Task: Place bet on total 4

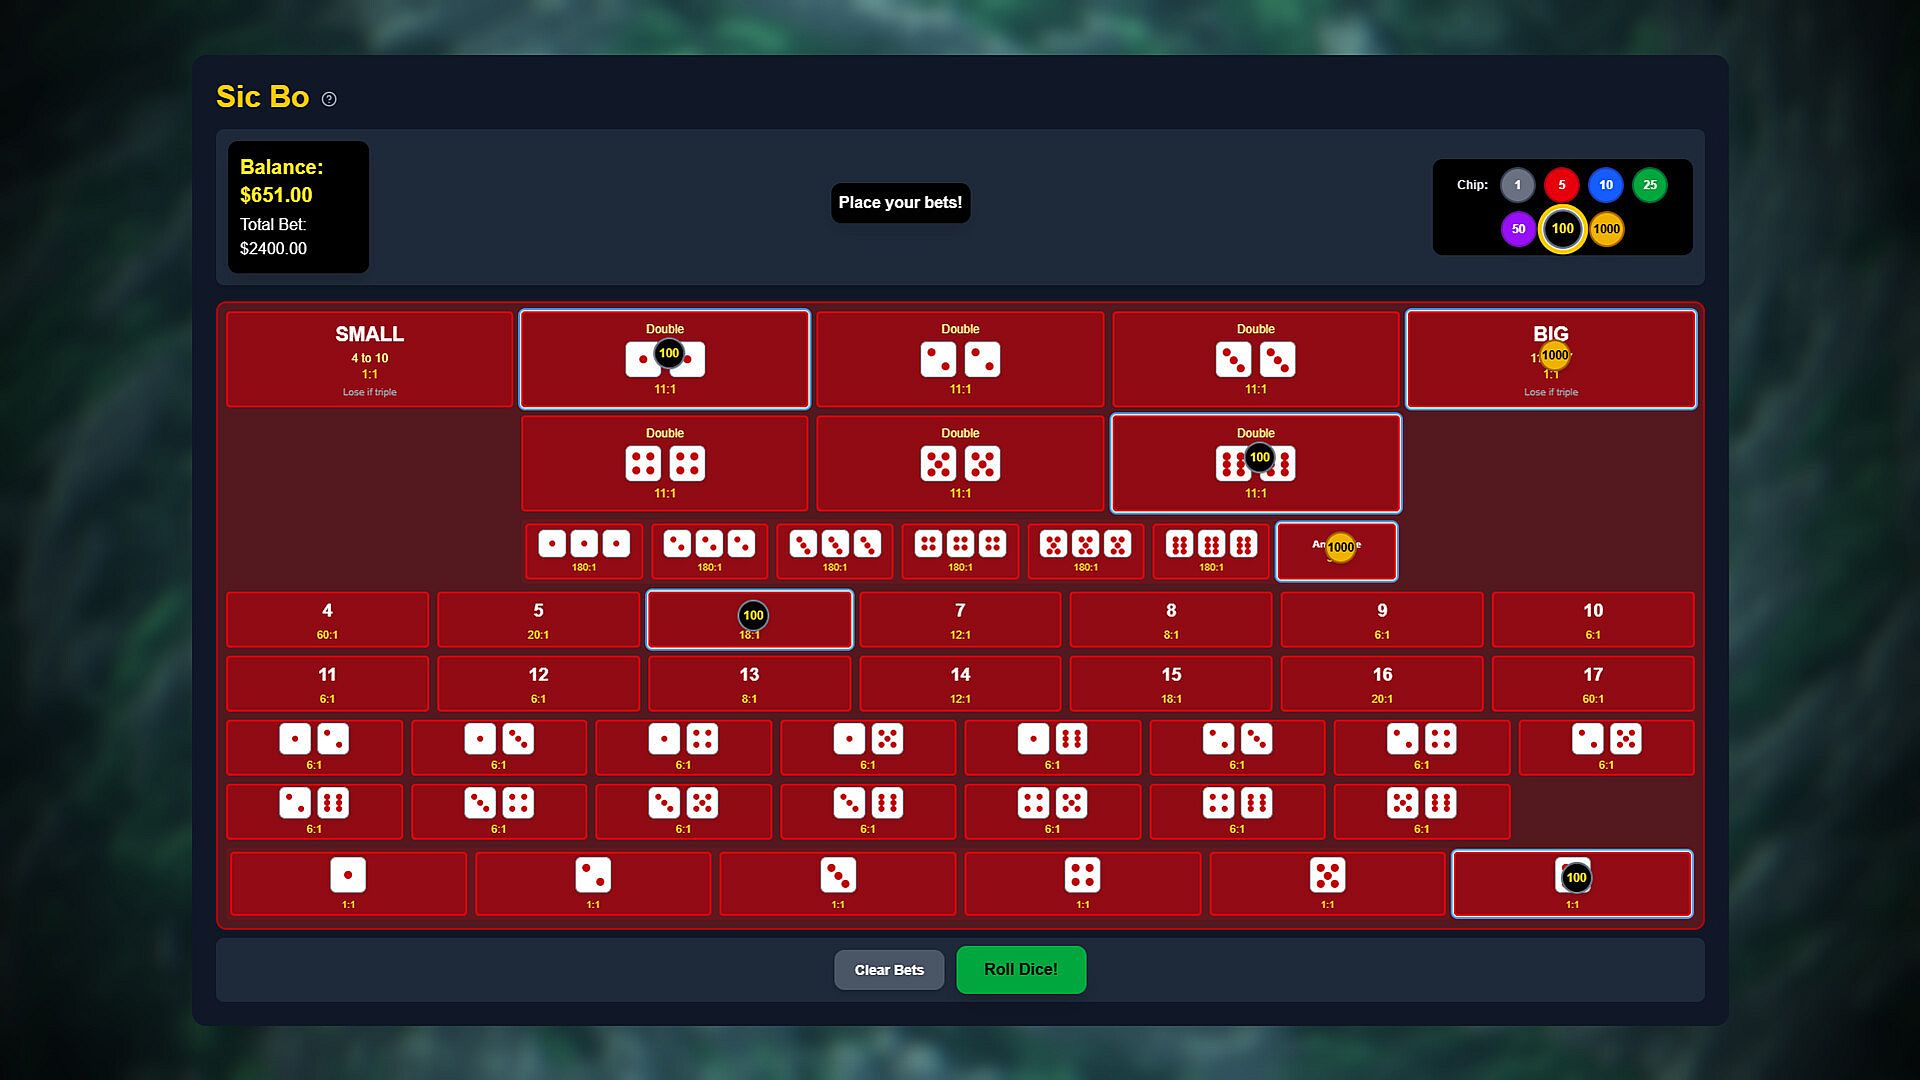Action: (327, 619)
